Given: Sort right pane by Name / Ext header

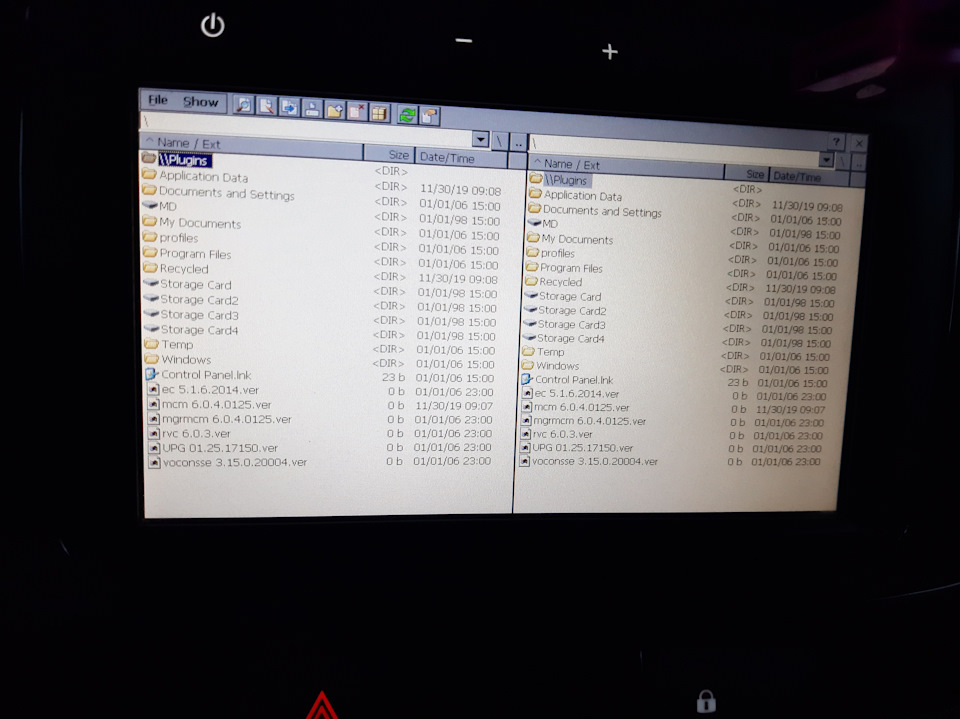Looking at the screenshot, I should click(x=626, y=165).
